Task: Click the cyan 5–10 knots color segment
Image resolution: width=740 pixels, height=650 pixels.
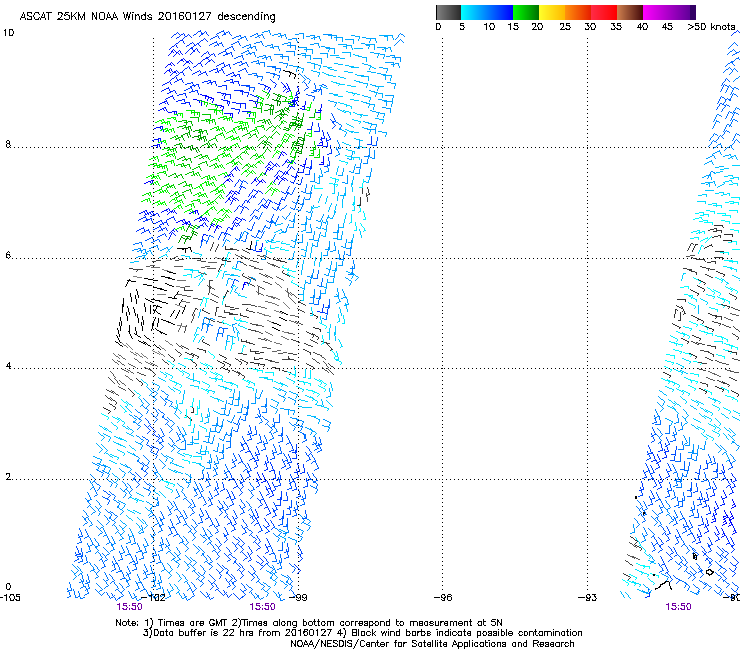Action: 474,12
